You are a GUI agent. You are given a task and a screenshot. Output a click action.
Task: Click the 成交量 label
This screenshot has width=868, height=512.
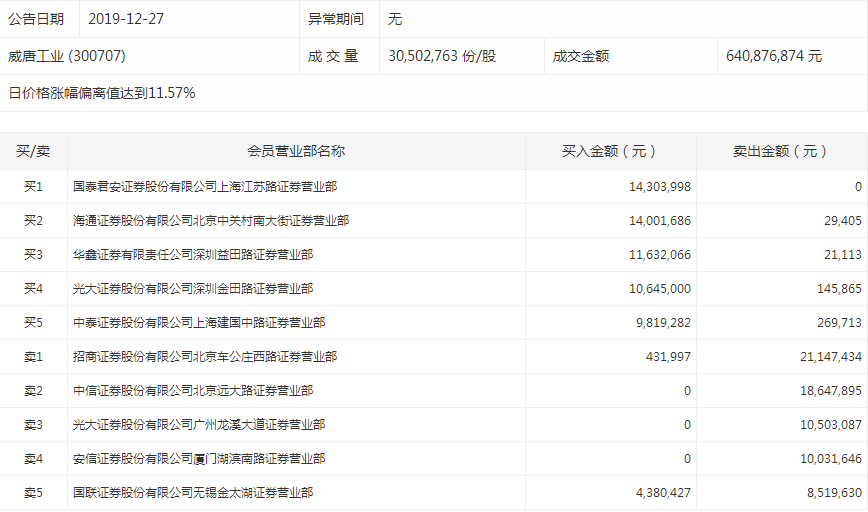tap(333, 56)
